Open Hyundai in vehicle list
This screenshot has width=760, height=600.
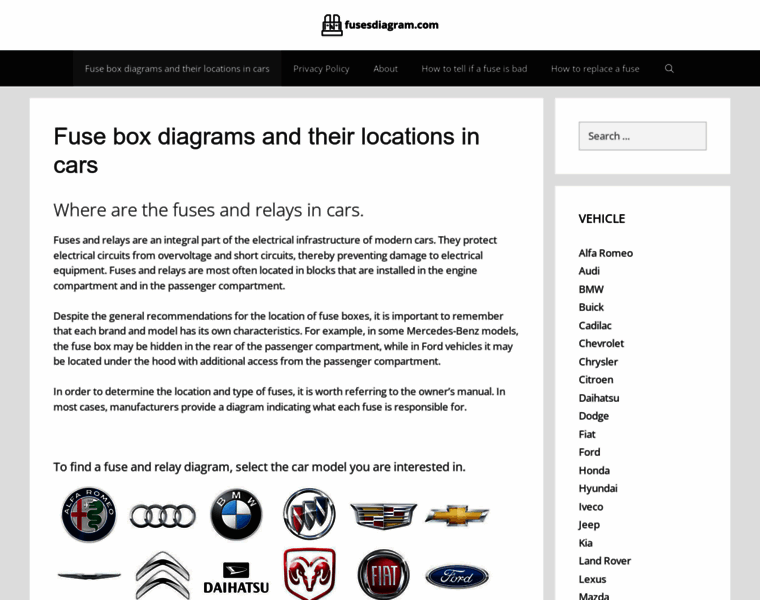[598, 489]
